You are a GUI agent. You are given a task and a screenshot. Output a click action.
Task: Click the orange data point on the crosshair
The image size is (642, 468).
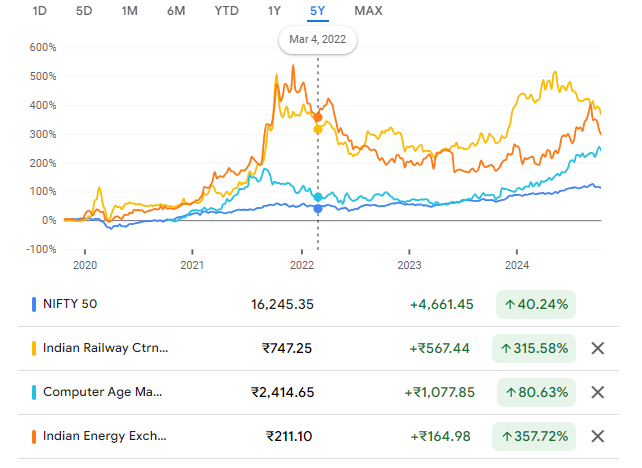318,118
